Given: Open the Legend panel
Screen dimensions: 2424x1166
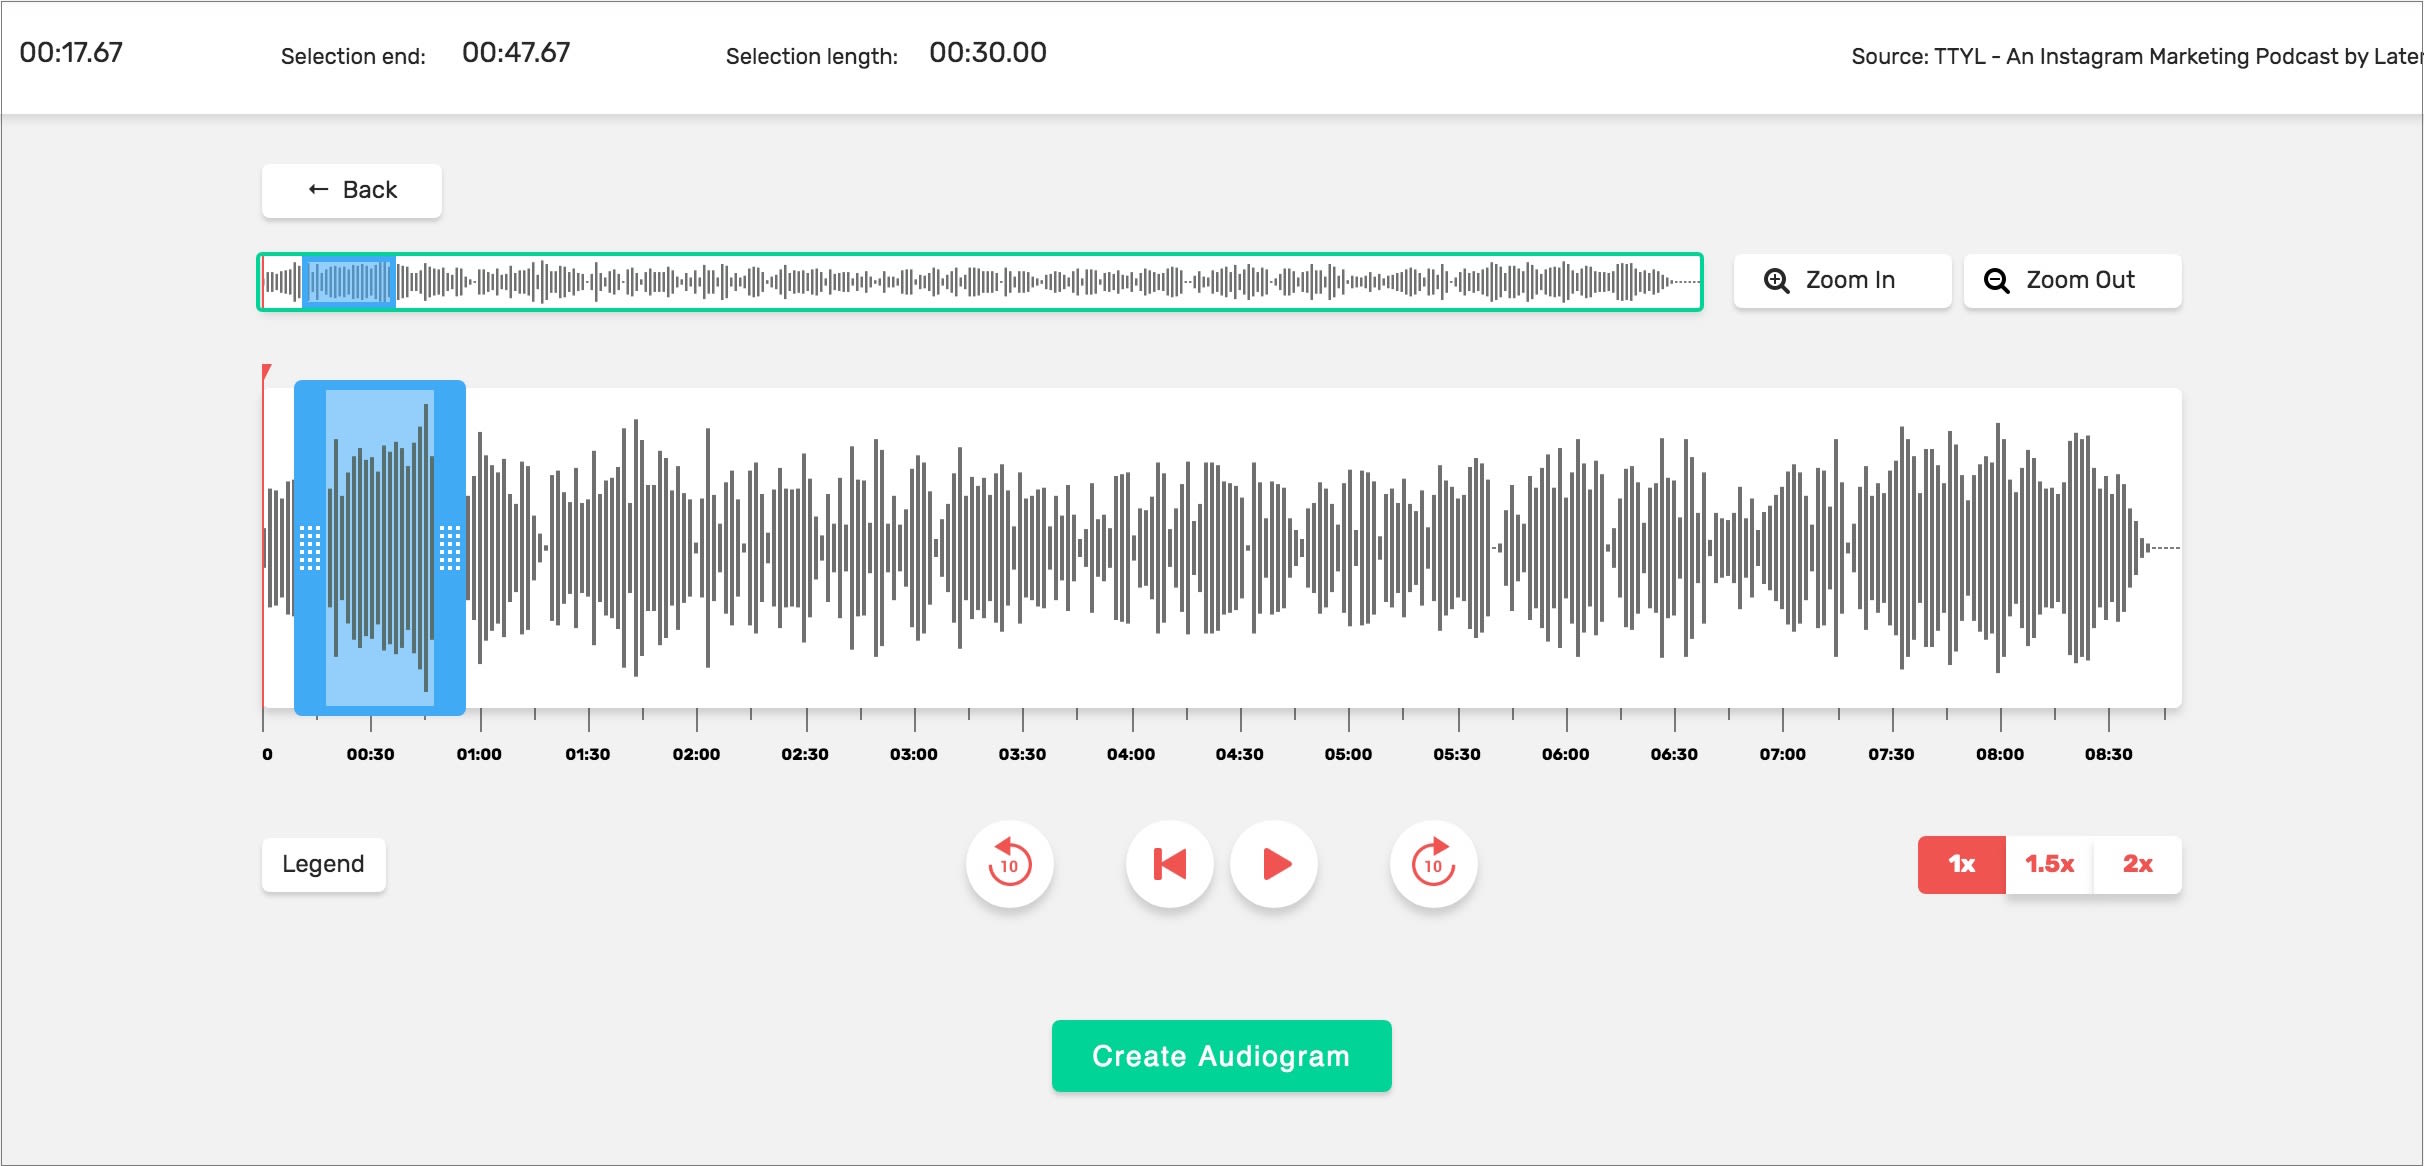Looking at the screenshot, I should click(323, 864).
